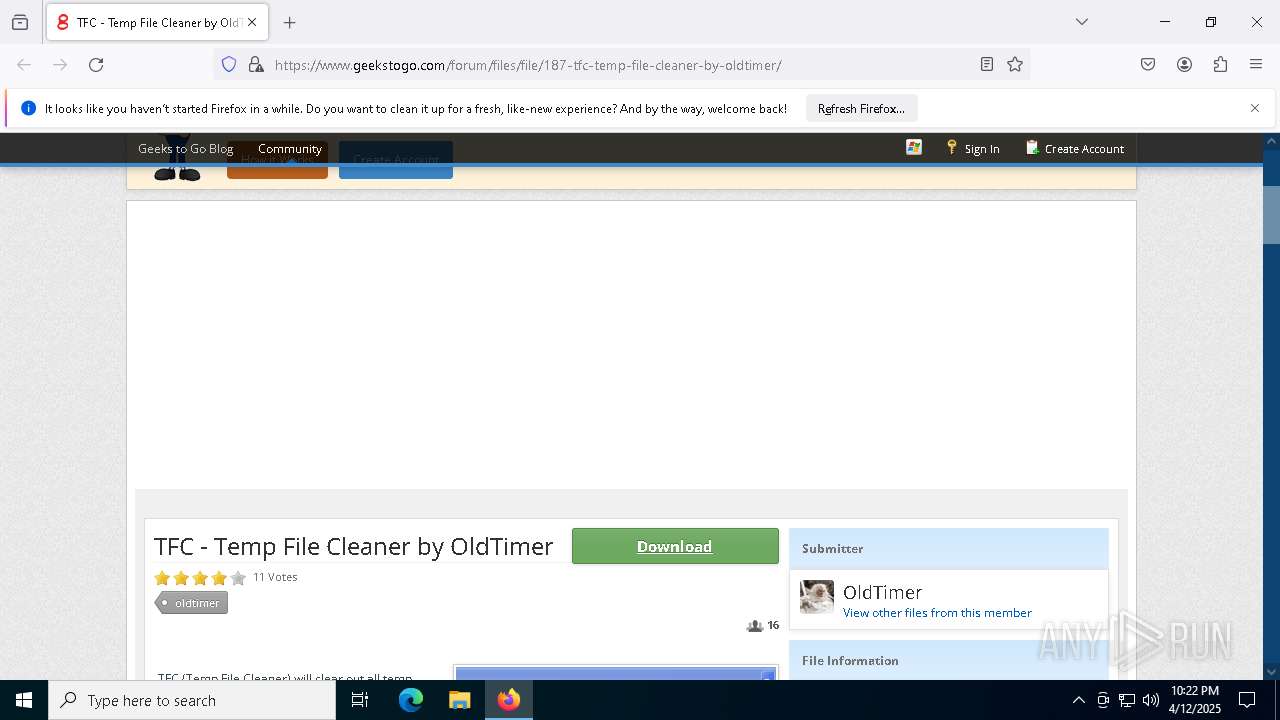Open Save to Pocket button

[x=1148, y=65]
